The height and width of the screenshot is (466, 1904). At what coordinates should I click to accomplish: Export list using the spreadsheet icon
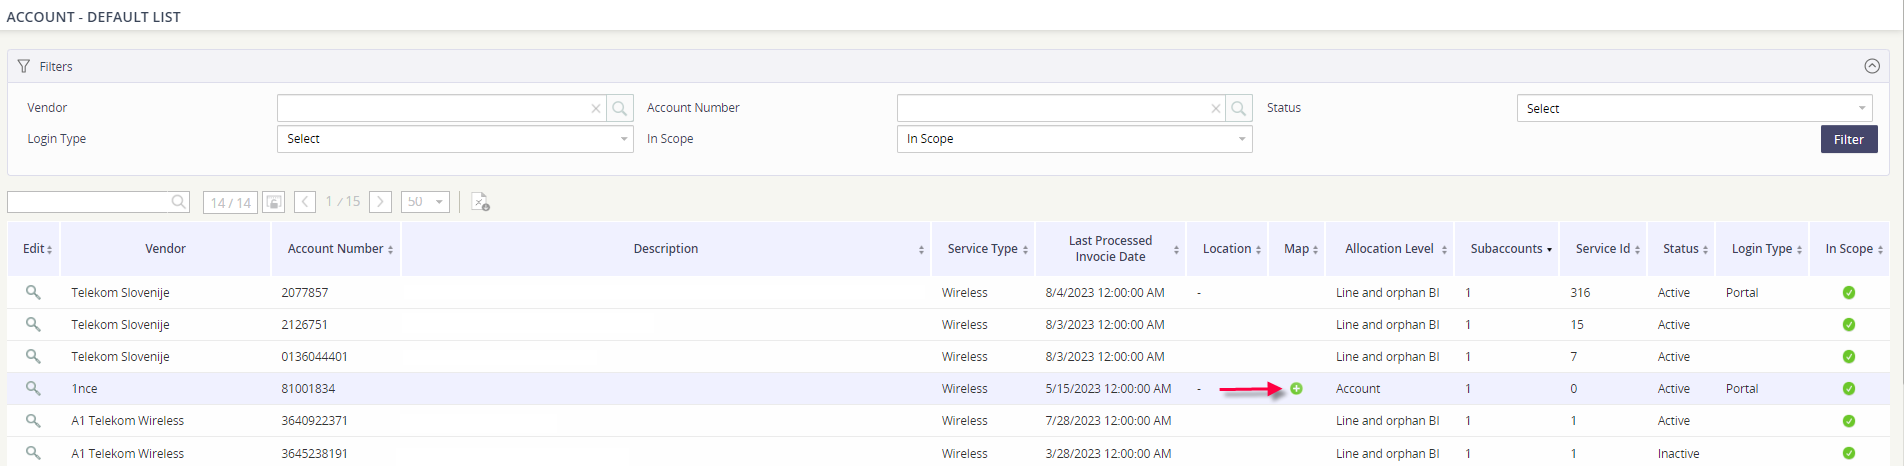(480, 202)
